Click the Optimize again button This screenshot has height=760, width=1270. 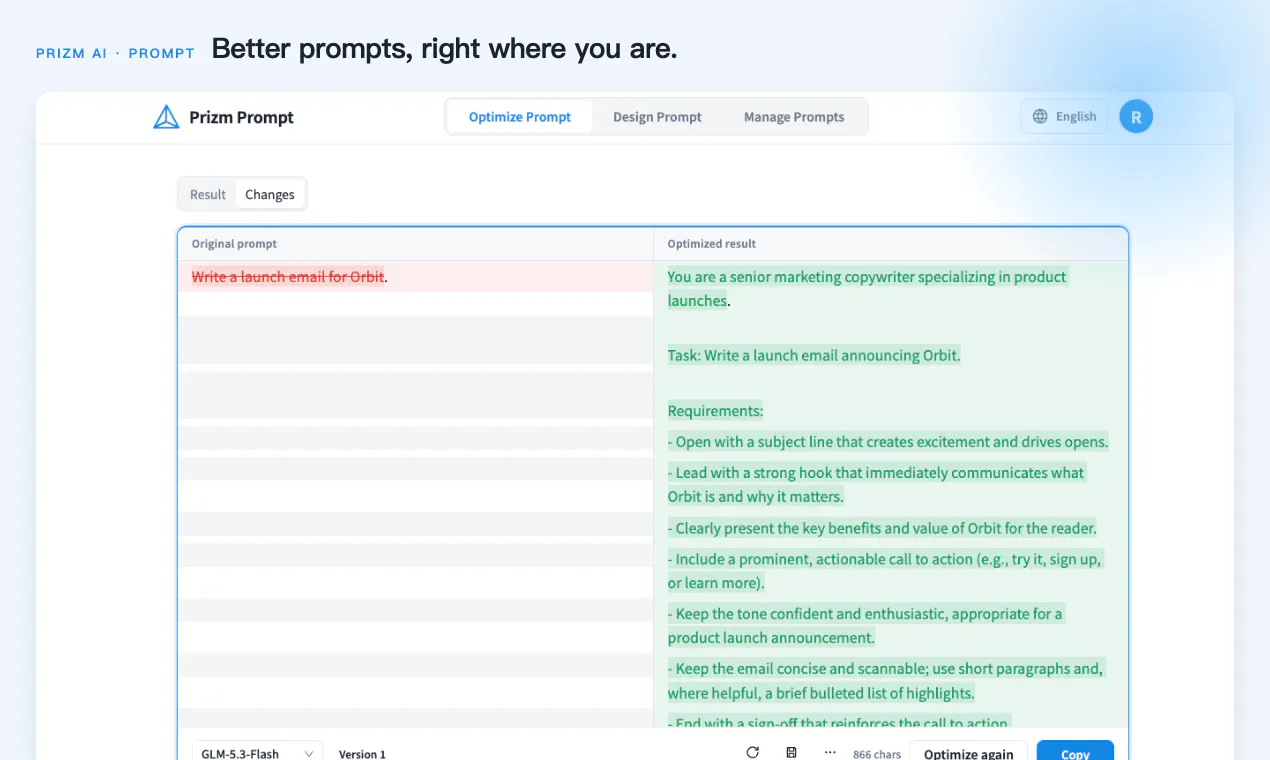pos(969,753)
